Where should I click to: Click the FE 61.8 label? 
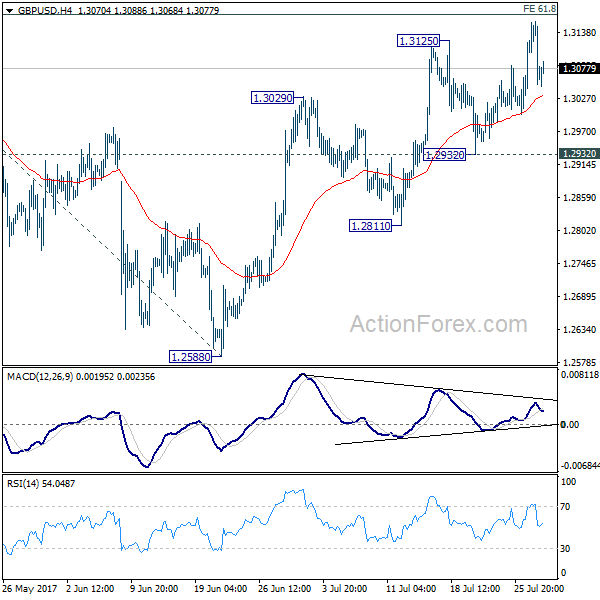tap(539, 8)
